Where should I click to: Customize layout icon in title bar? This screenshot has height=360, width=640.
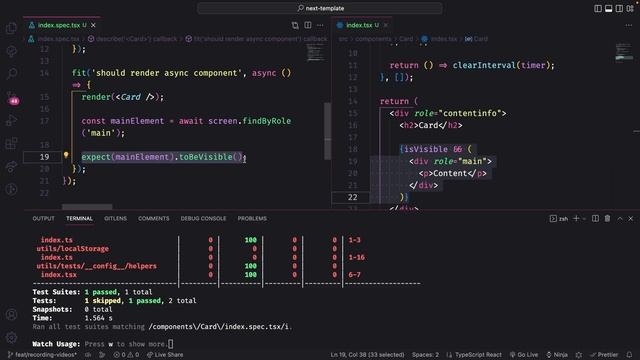[630, 8]
